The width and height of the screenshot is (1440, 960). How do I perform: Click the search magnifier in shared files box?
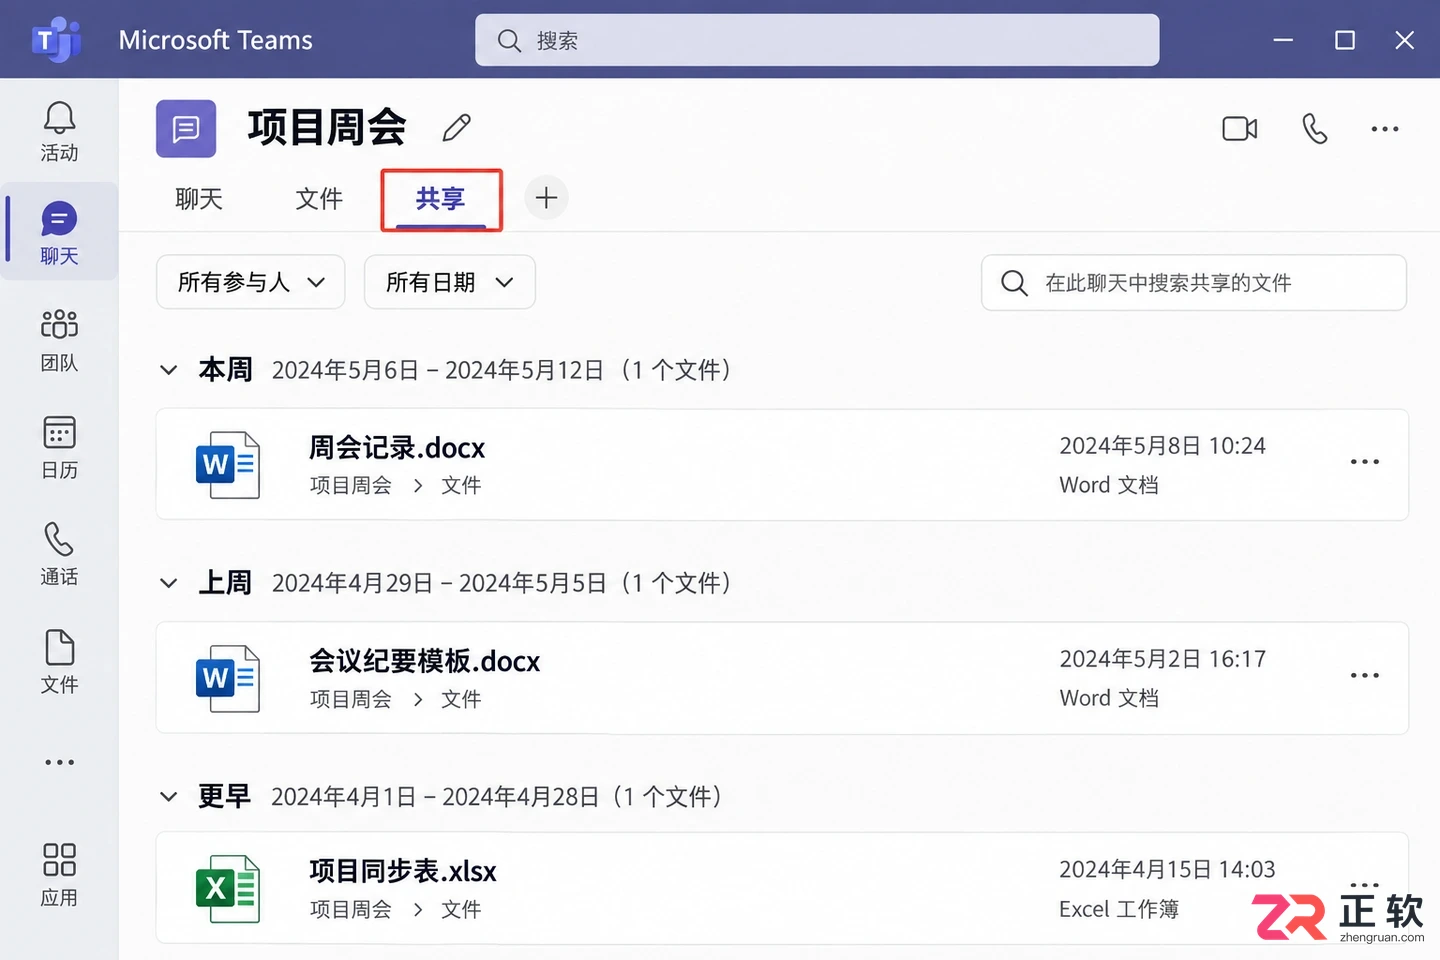coord(1014,283)
